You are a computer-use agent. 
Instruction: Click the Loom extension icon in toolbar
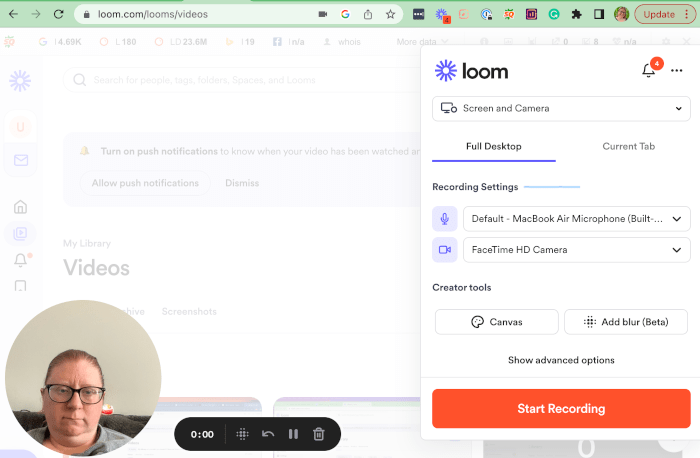point(442,15)
